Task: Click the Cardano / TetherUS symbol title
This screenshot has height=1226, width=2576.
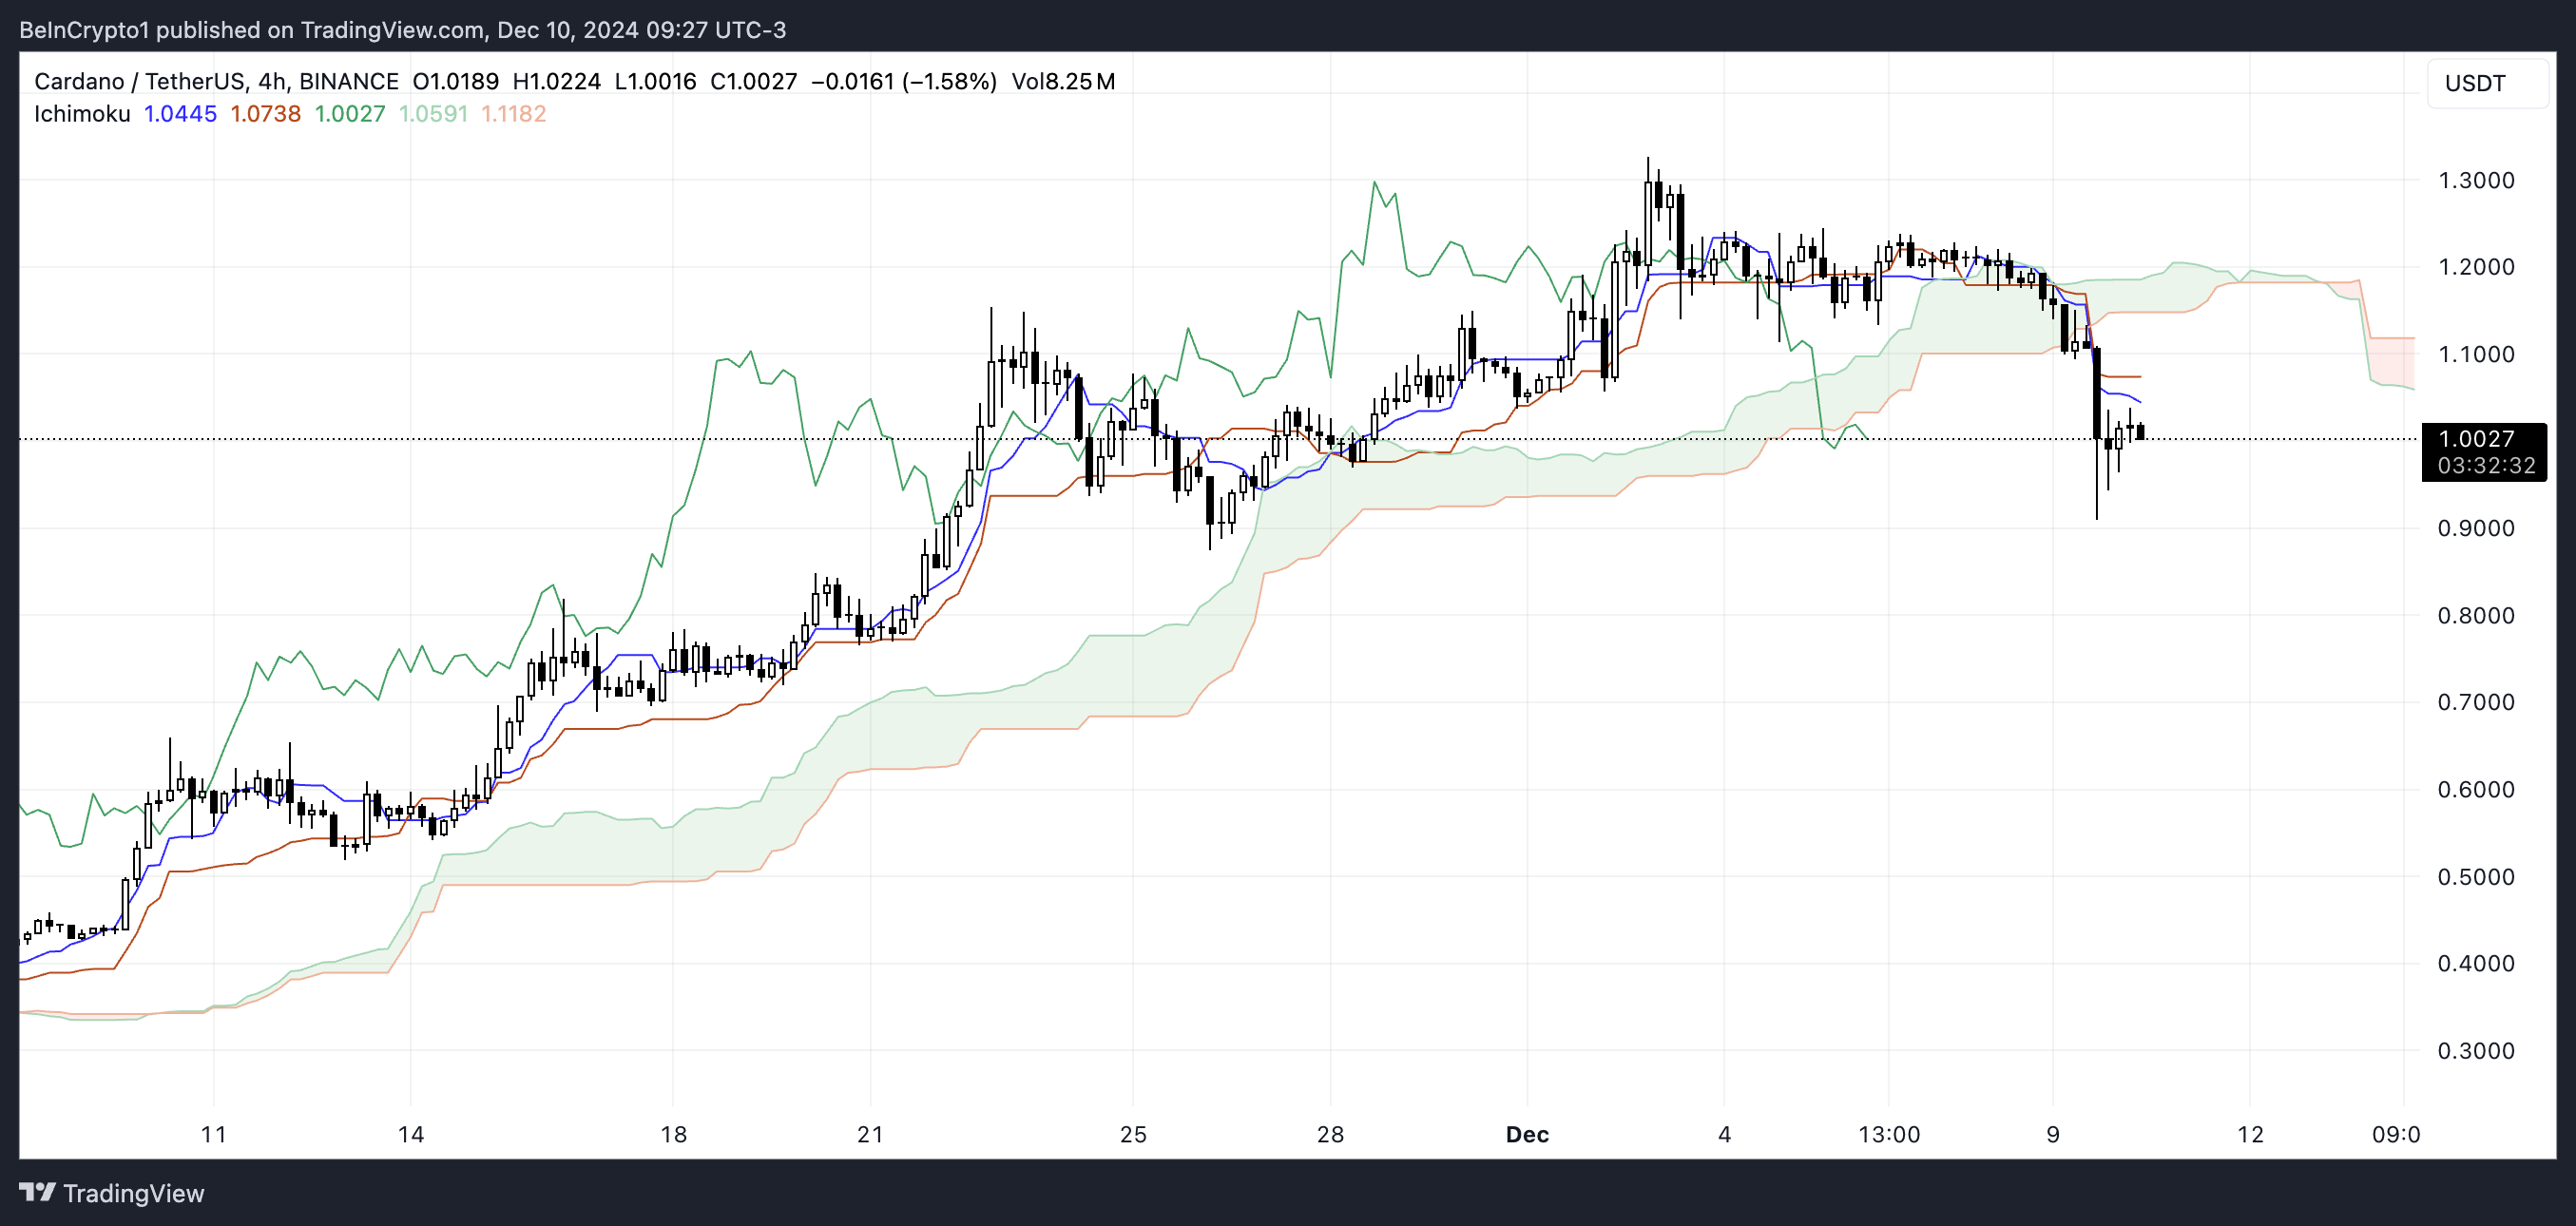Action: pos(139,81)
